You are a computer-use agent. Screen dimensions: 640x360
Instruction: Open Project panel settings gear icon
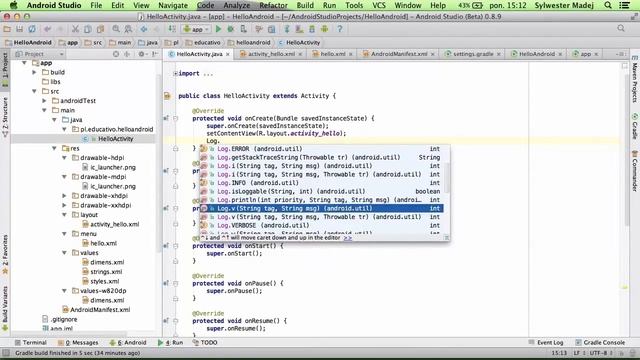click(x=141, y=54)
